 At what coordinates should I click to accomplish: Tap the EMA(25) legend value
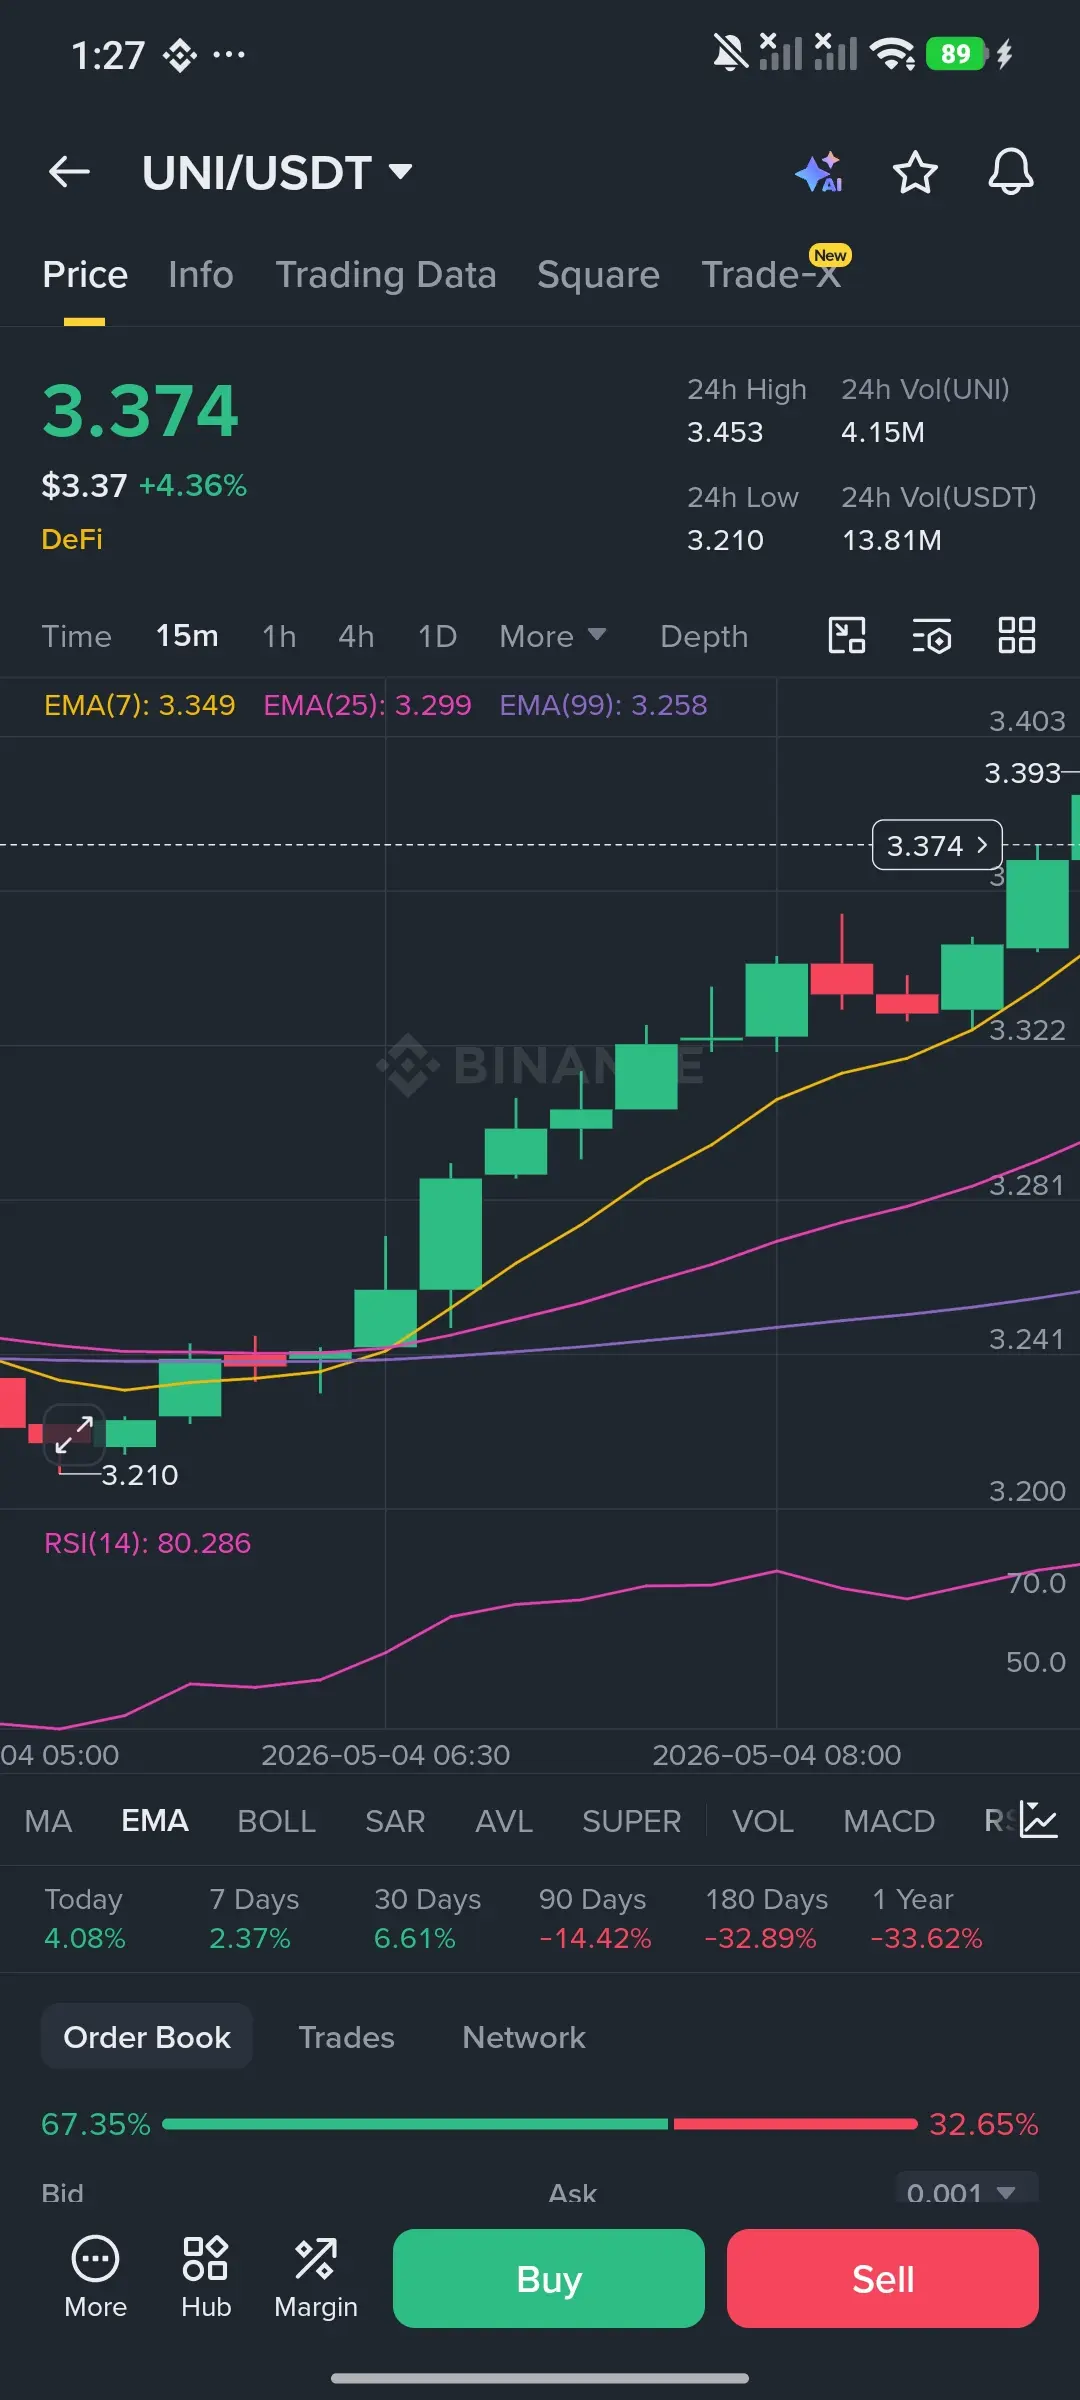coord(367,705)
